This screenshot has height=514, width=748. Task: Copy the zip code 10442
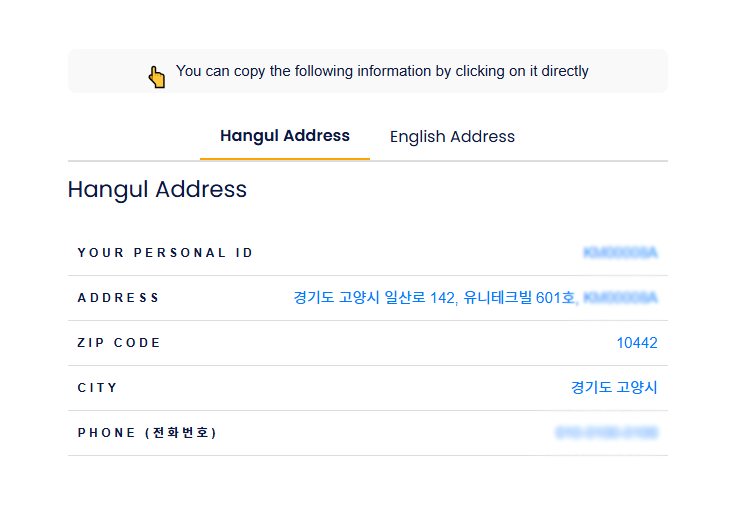click(x=637, y=343)
